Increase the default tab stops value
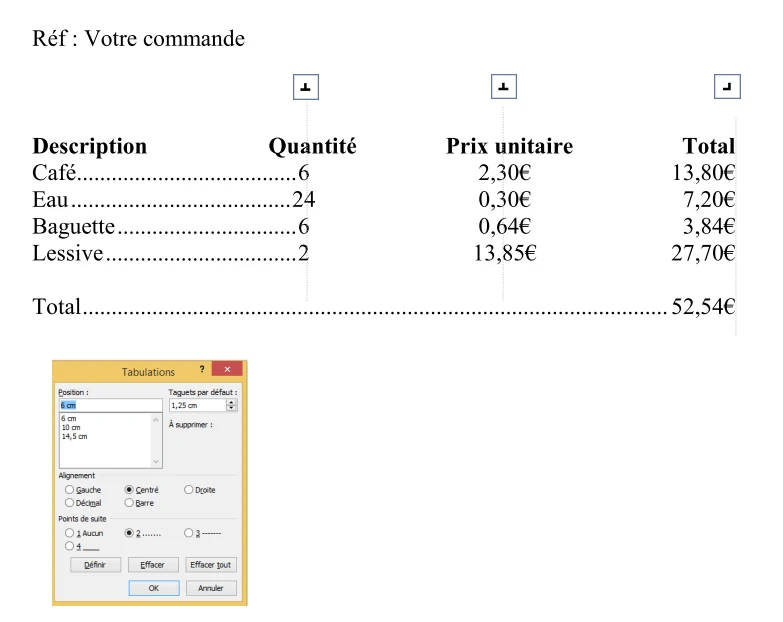This screenshot has height=622, width=783. (232, 403)
